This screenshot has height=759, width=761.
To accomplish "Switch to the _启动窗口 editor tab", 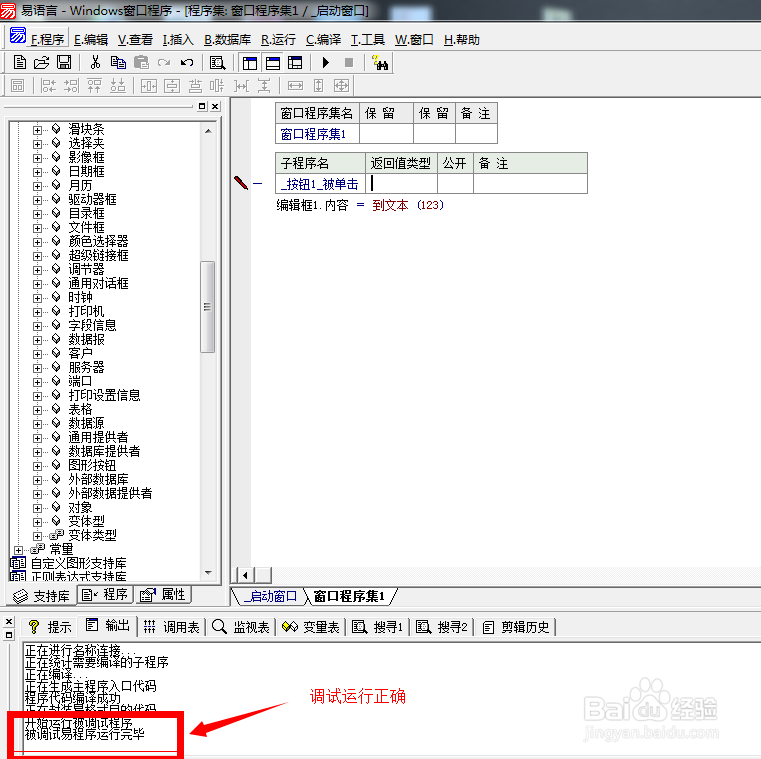I will point(271,596).
